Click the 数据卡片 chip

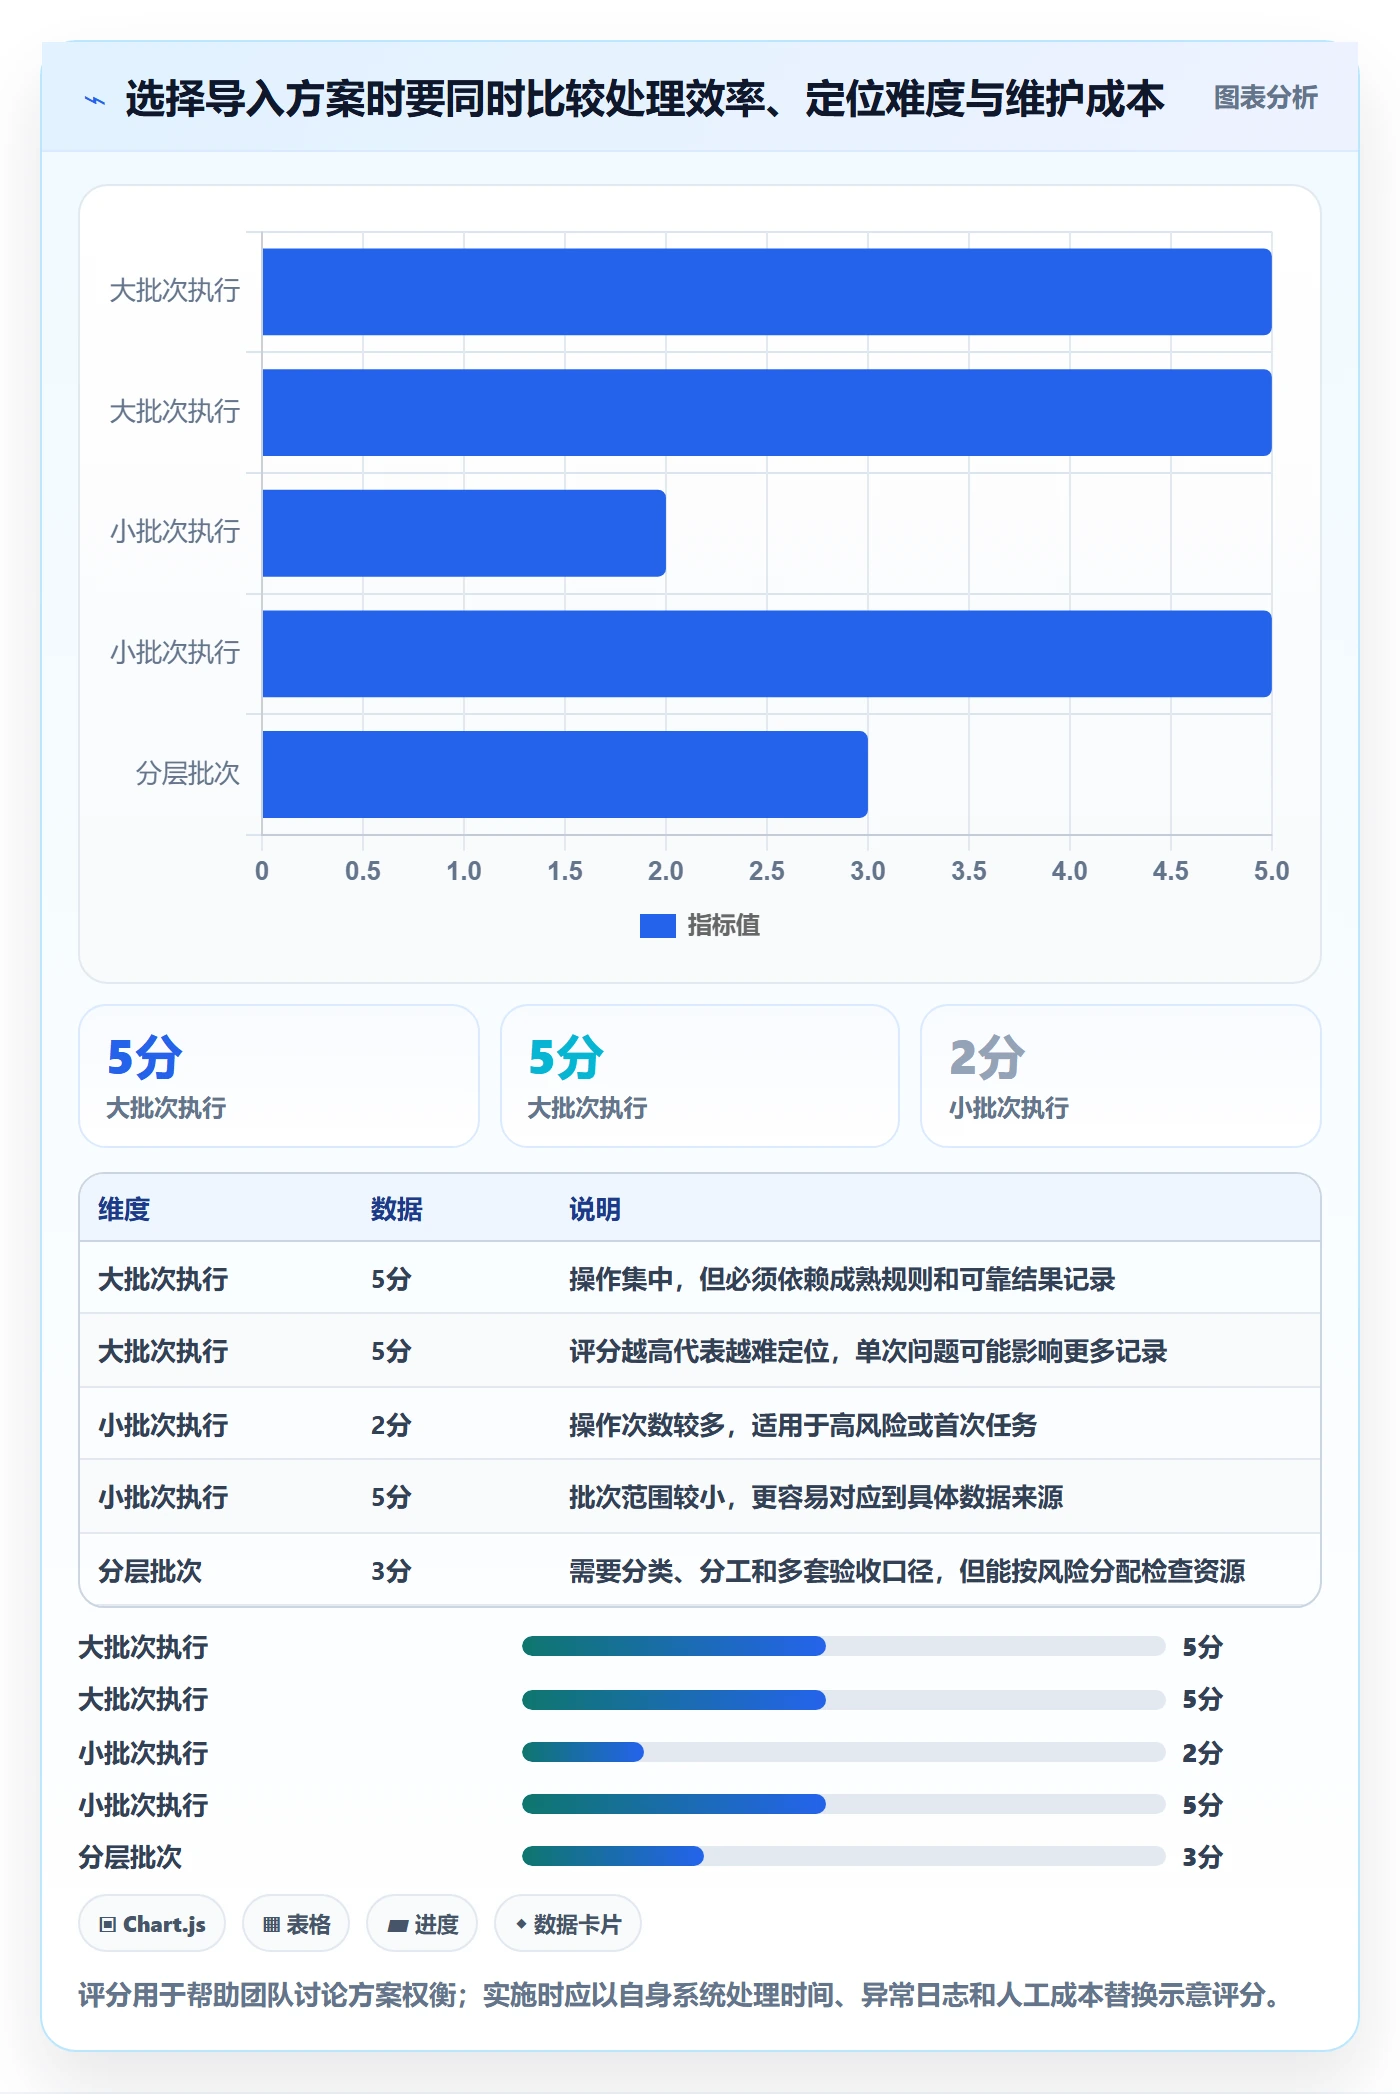pos(568,1924)
